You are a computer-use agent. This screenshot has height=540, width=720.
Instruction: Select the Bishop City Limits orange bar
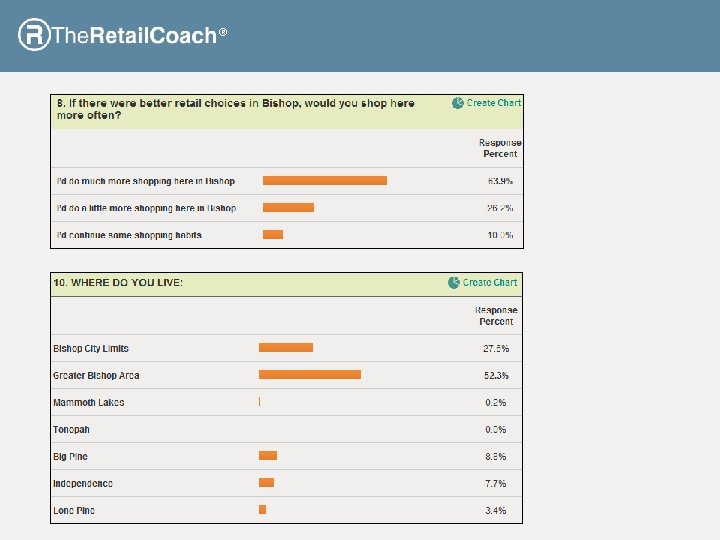pyautogui.click(x=286, y=348)
